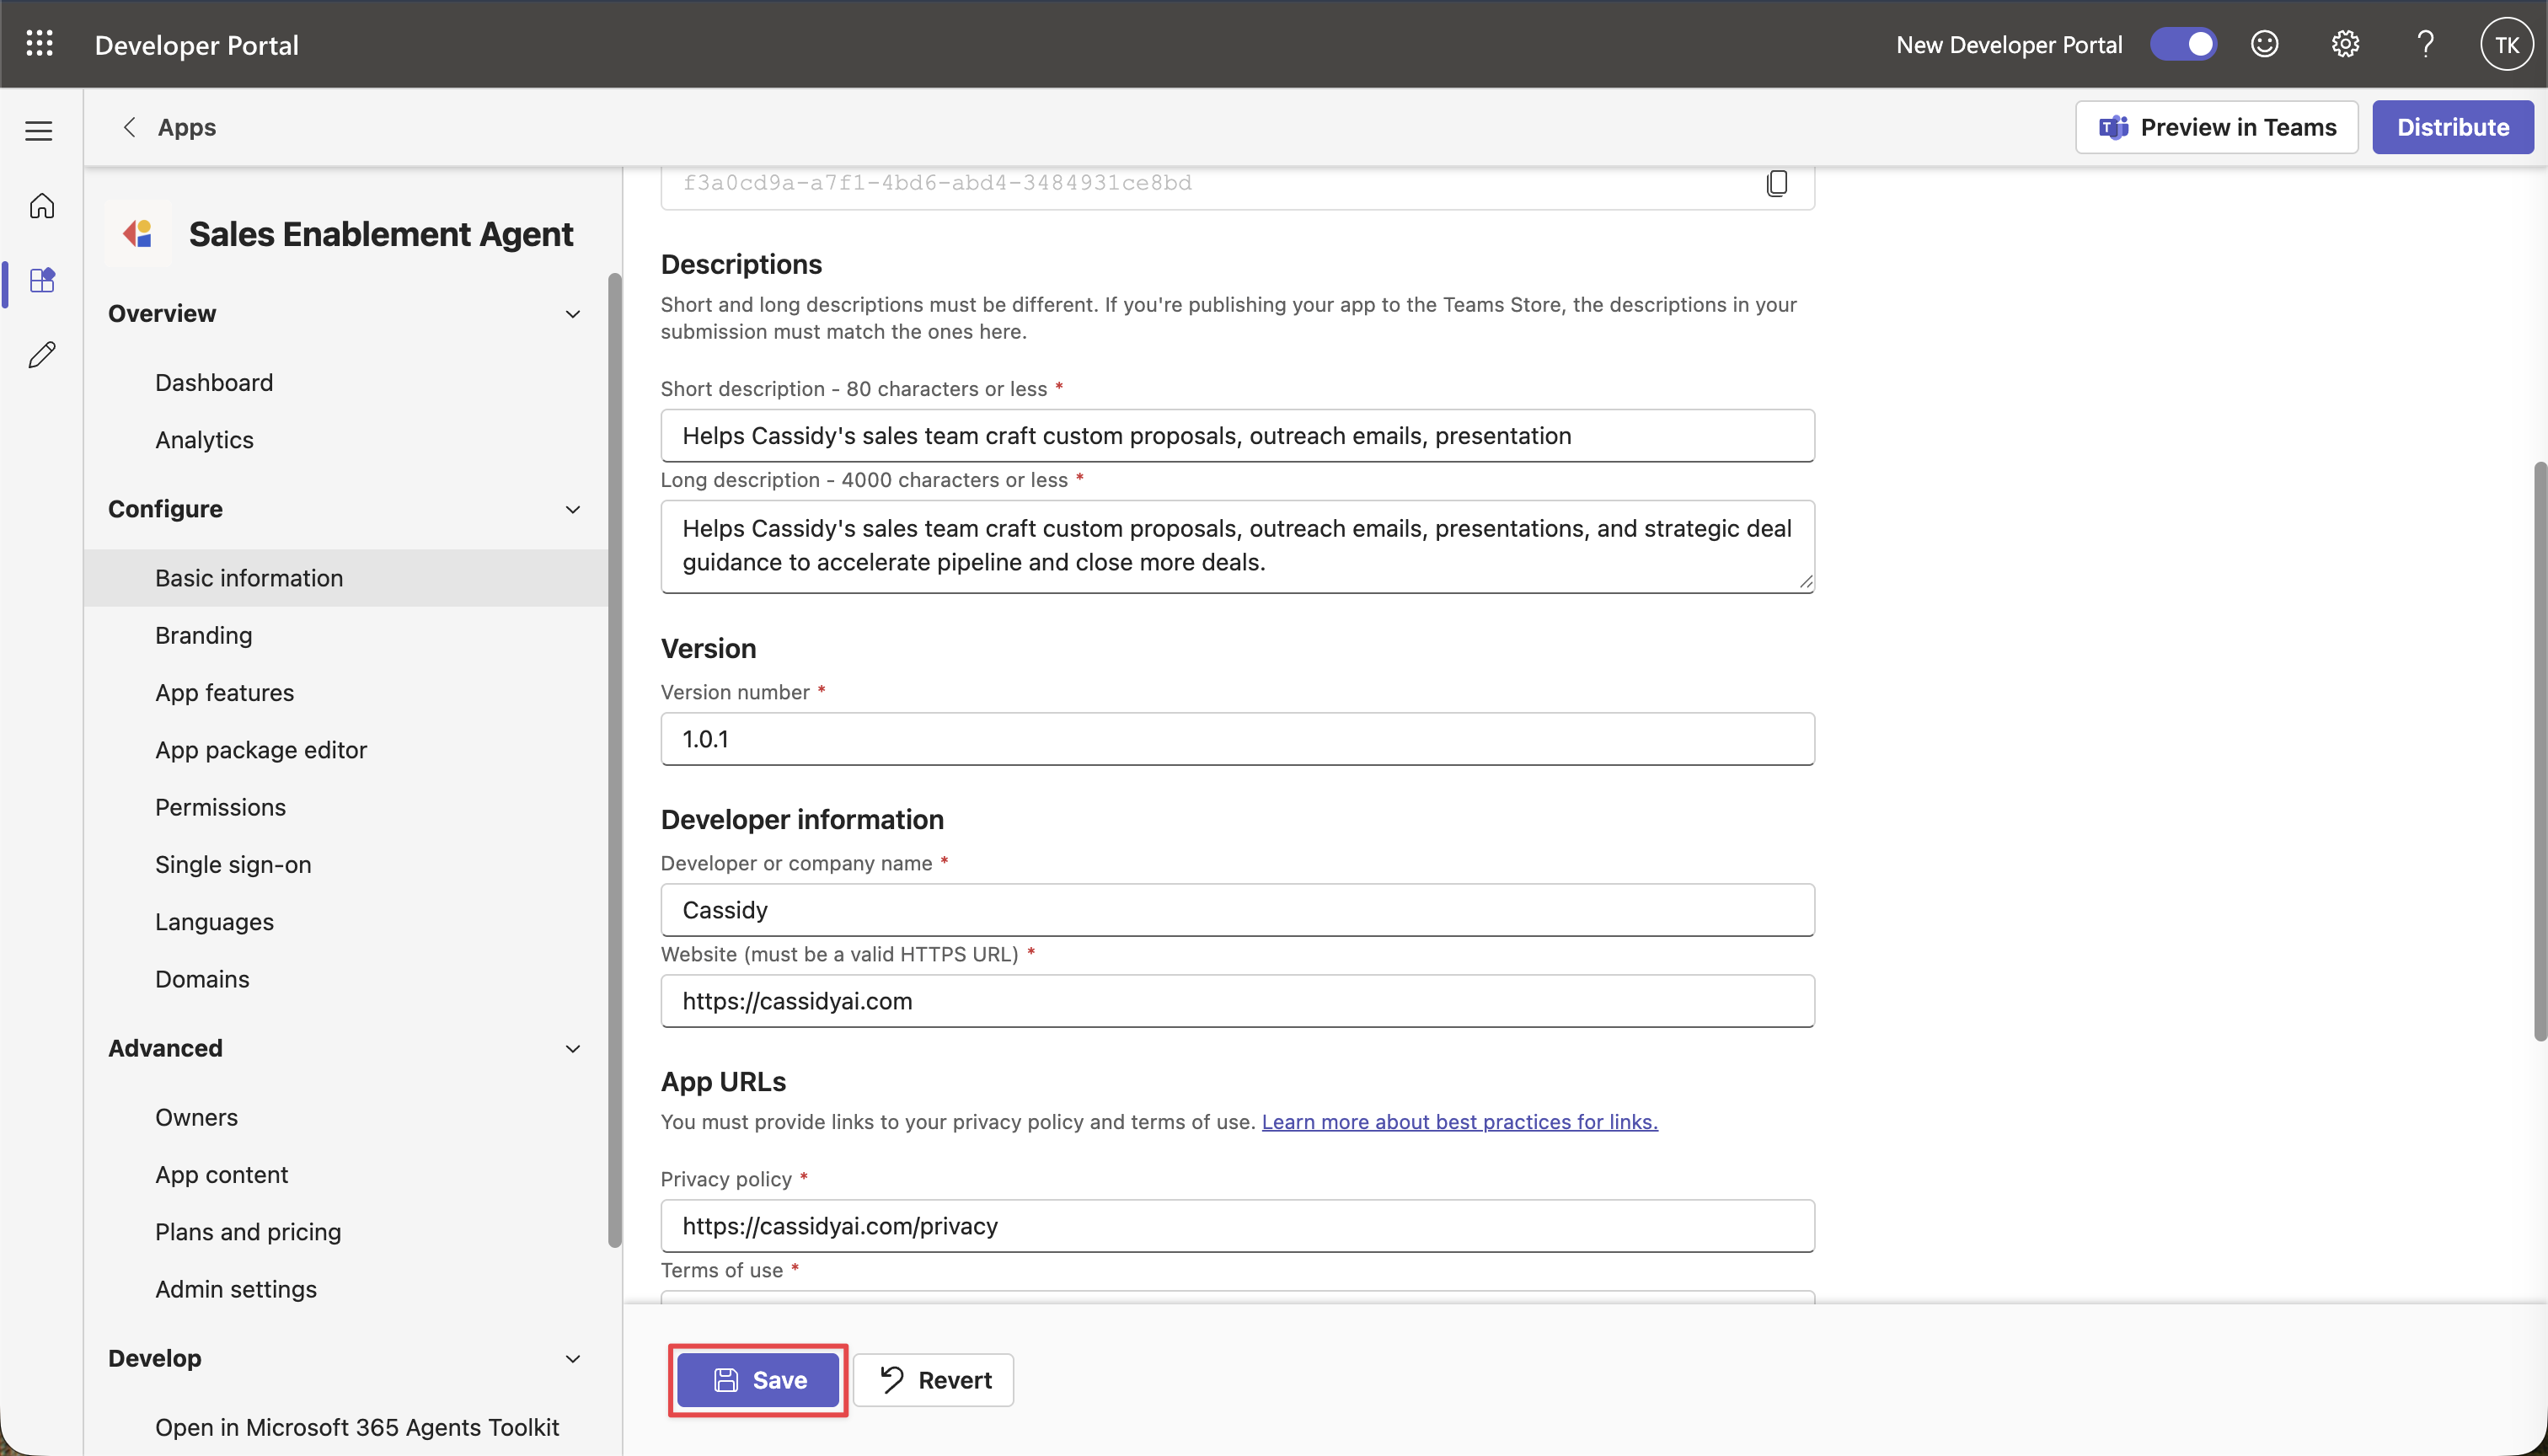Click the Developer Portal title
This screenshot has width=2548, height=1456.
tap(196, 45)
